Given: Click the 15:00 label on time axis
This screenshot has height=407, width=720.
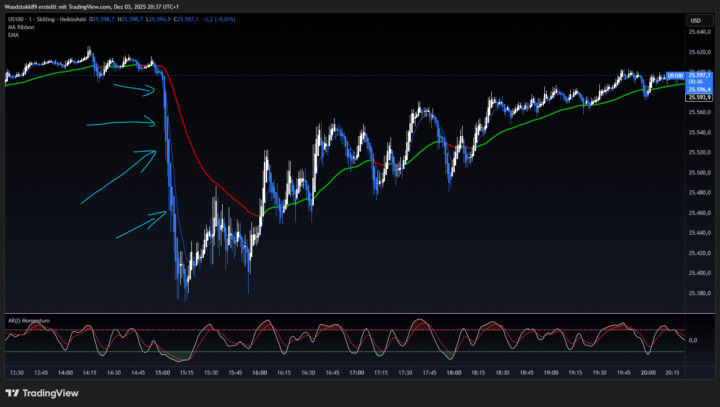Looking at the screenshot, I should tap(160, 371).
